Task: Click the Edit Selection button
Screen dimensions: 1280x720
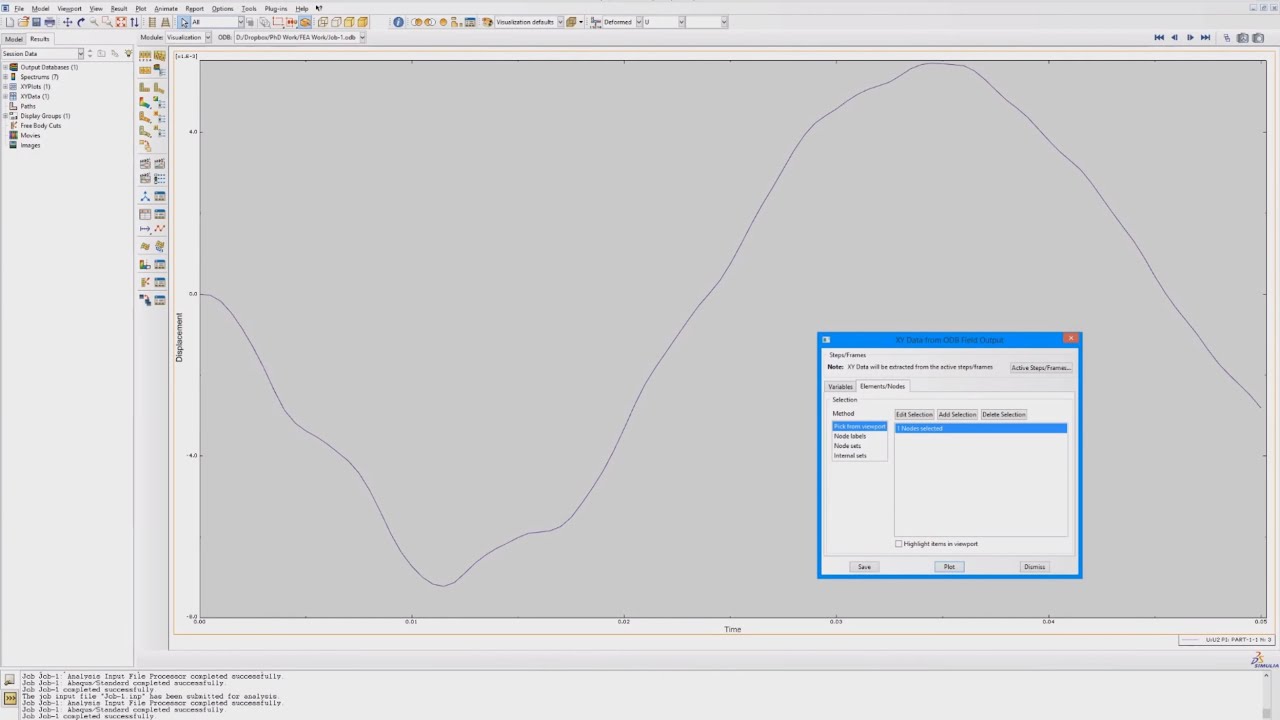Action: pos(914,414)
